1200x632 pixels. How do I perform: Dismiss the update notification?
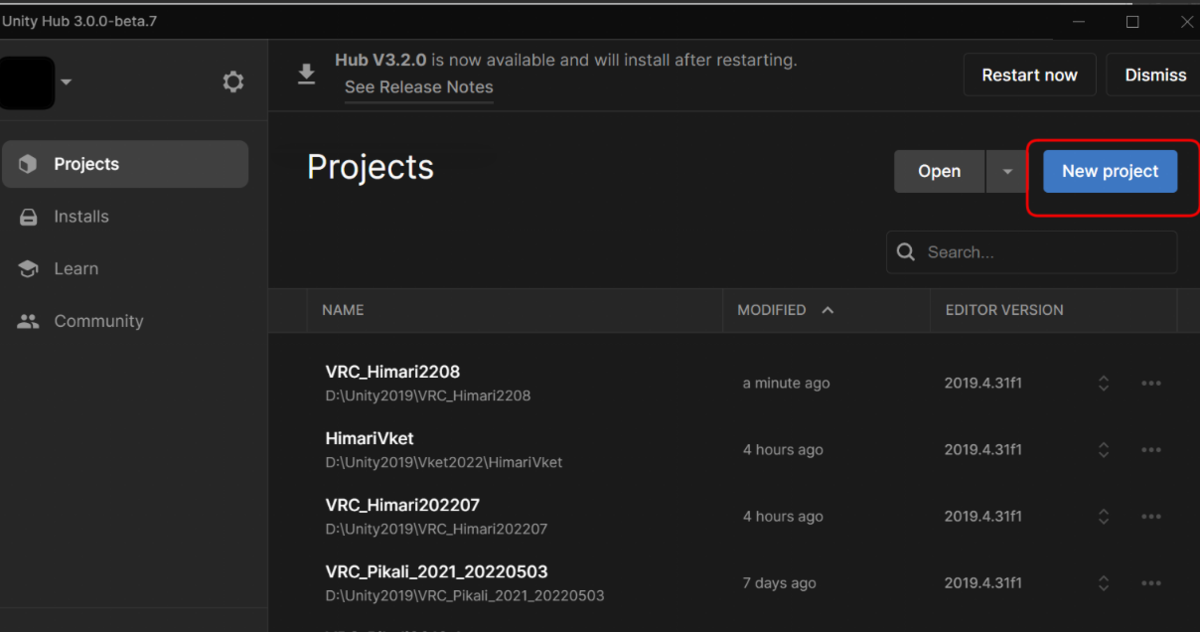(1154, 75)
